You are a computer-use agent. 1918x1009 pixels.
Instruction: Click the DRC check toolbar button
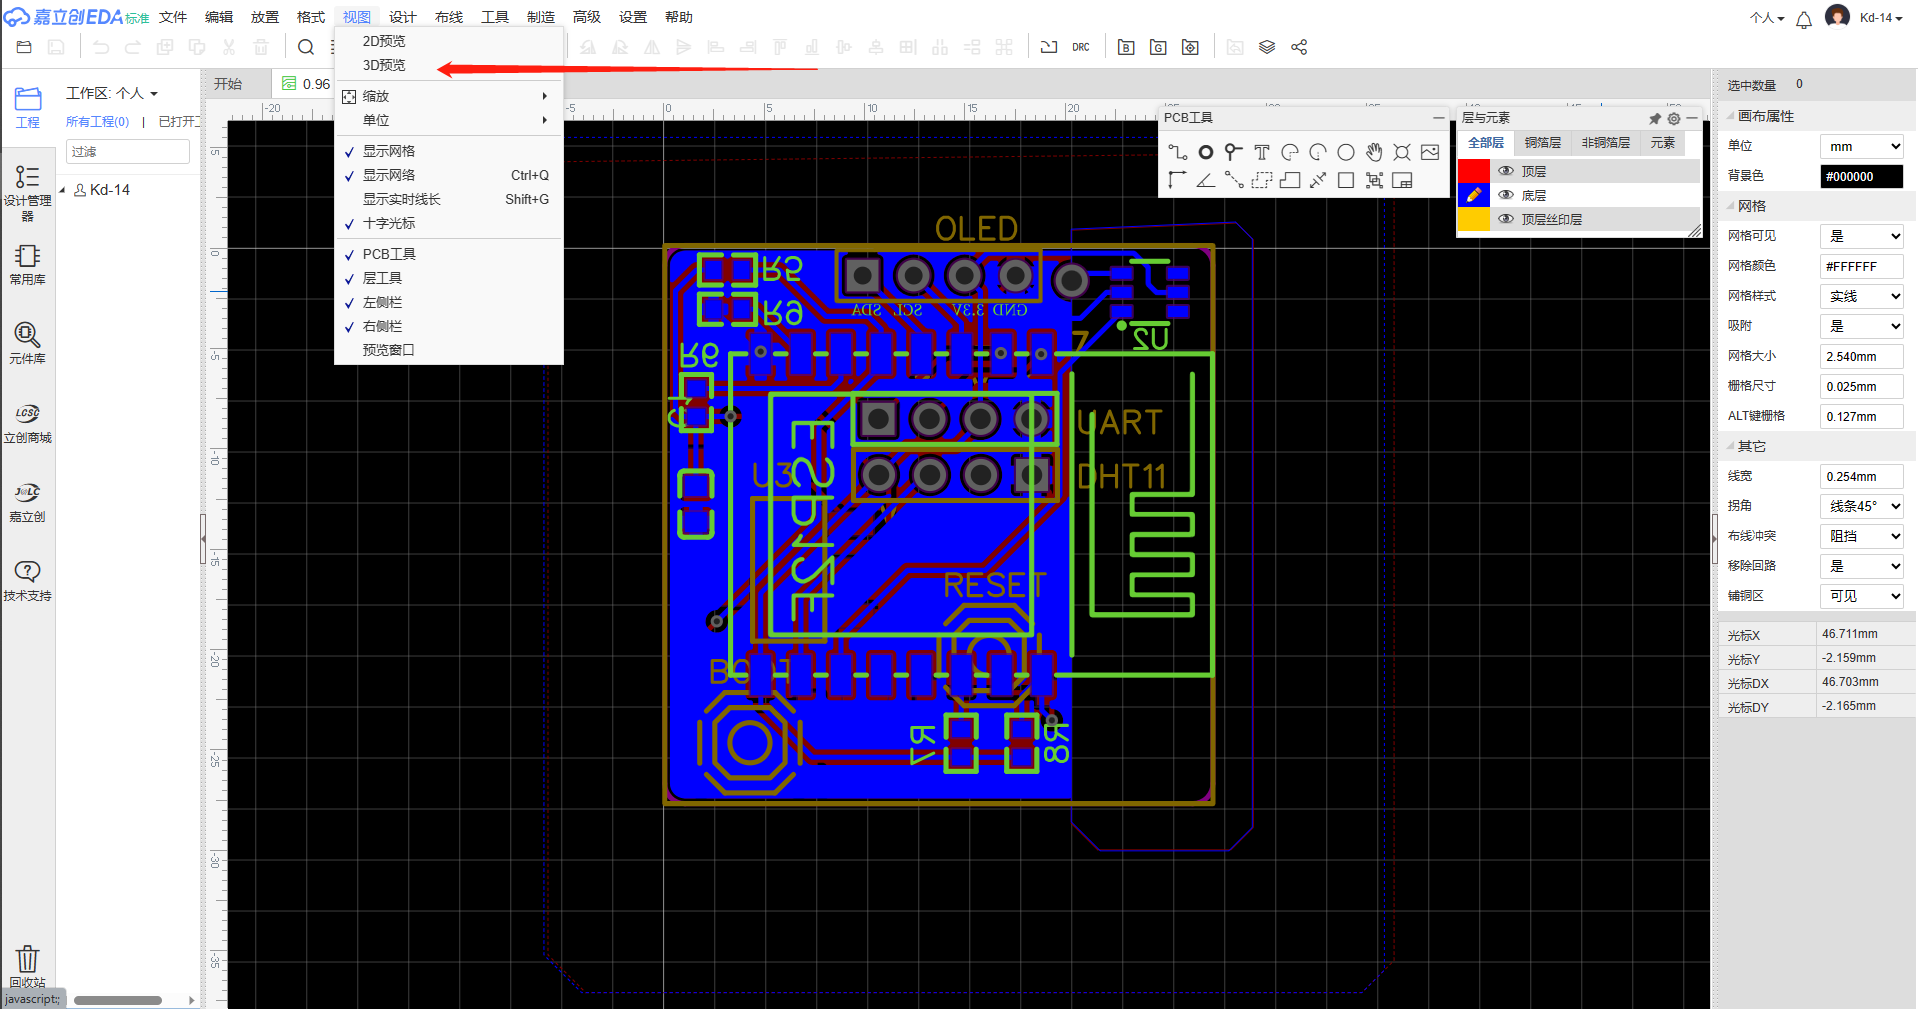pos(1081,47)
